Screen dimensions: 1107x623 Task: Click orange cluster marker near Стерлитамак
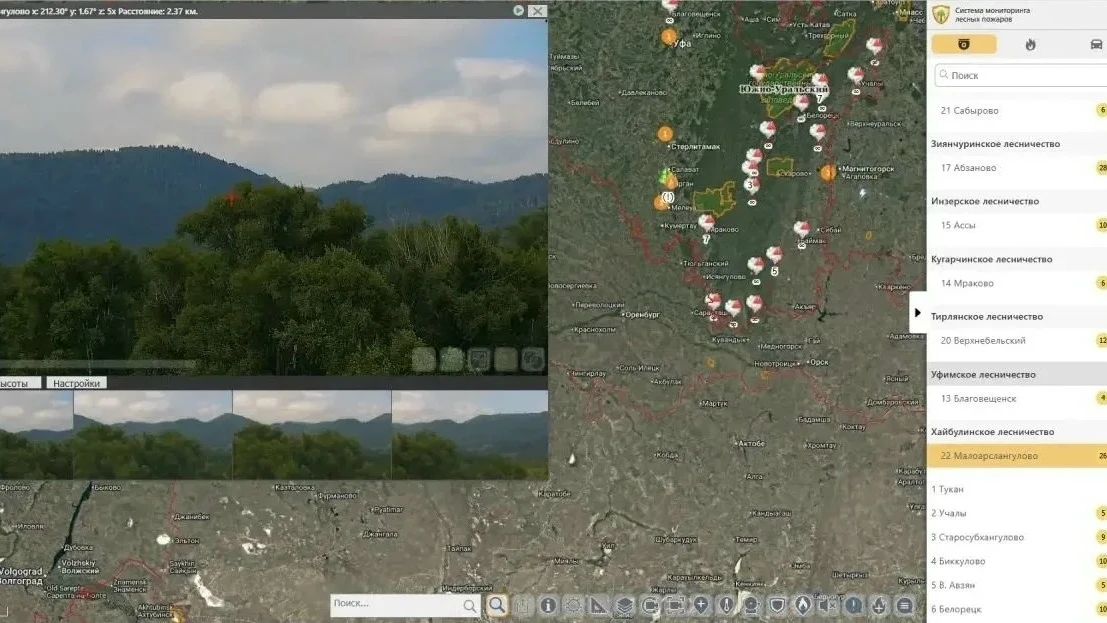pos(664,134)
